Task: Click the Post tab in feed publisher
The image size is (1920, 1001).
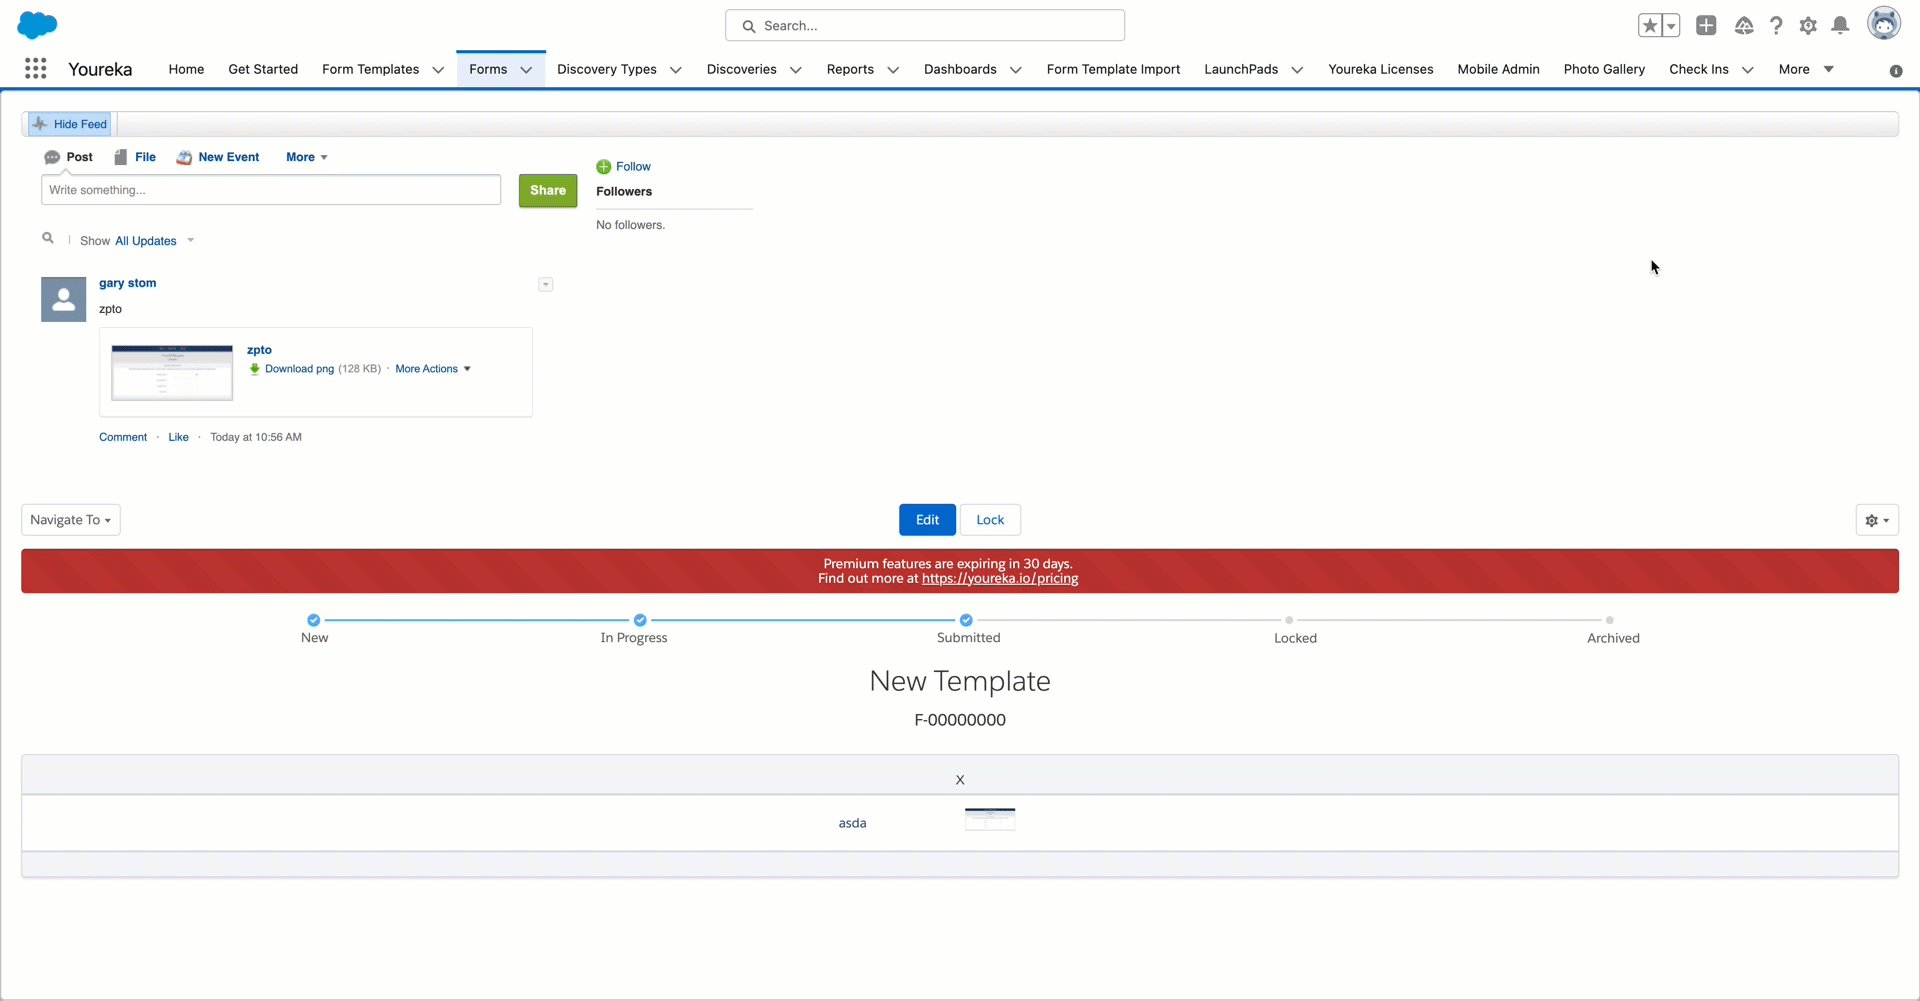Action: pyautogui.click(x=68, y=157)
